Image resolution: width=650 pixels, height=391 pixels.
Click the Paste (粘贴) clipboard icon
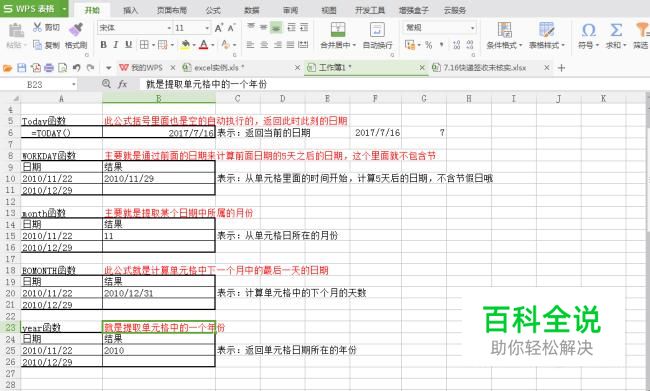[16, 30]
